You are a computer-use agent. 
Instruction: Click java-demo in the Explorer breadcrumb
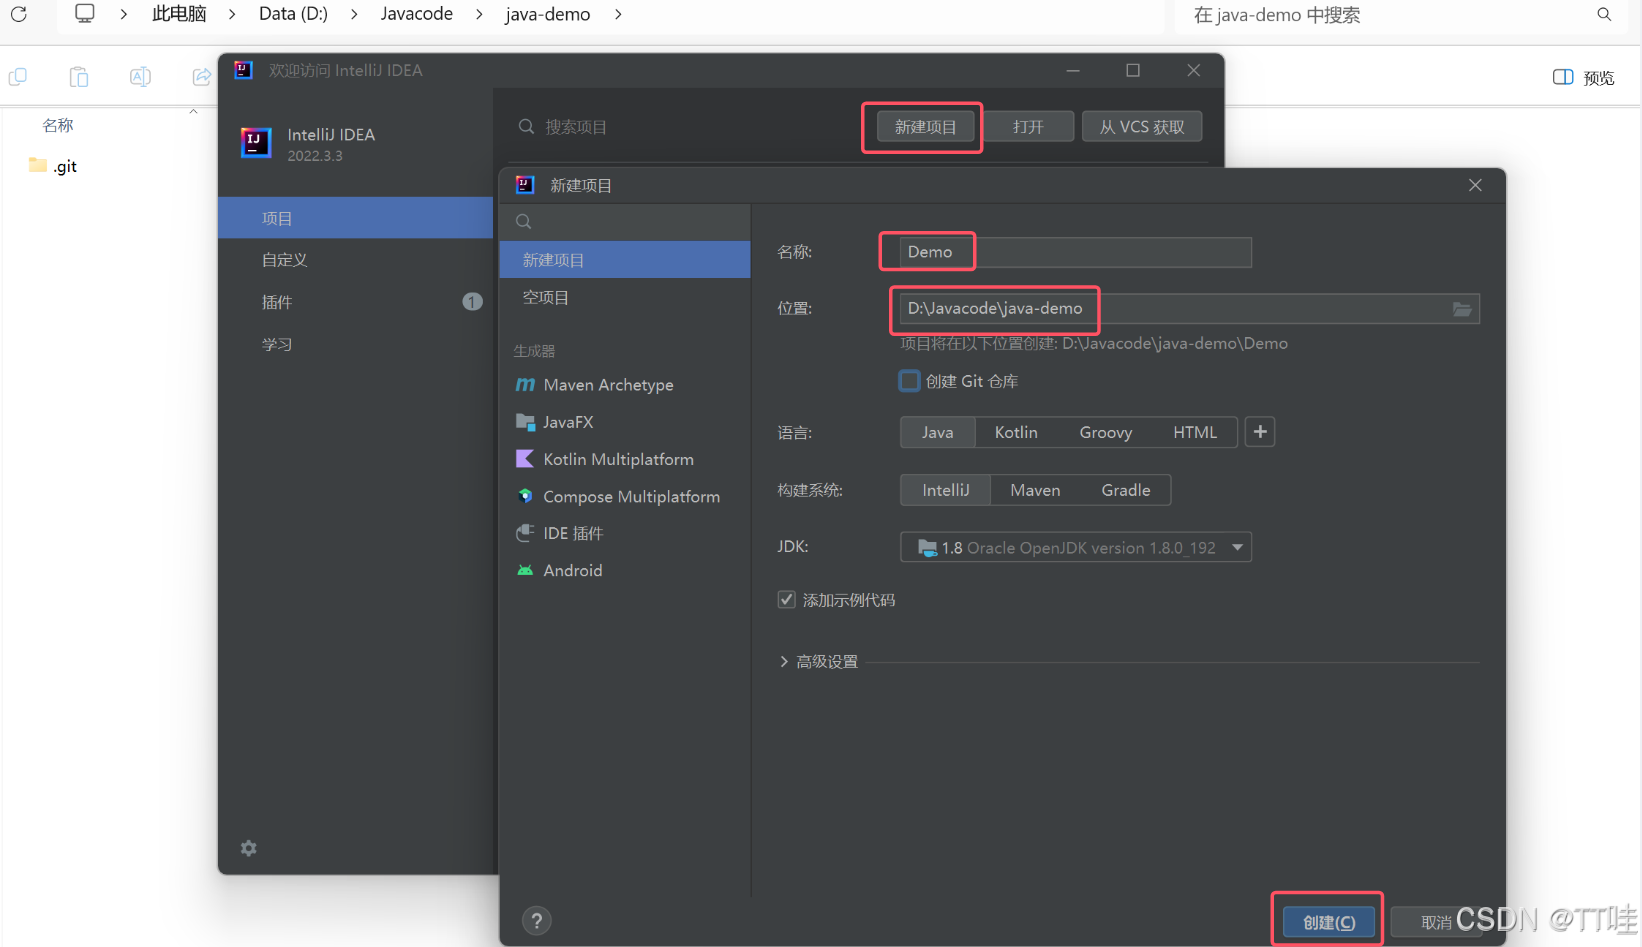click(x=547, y=14)
